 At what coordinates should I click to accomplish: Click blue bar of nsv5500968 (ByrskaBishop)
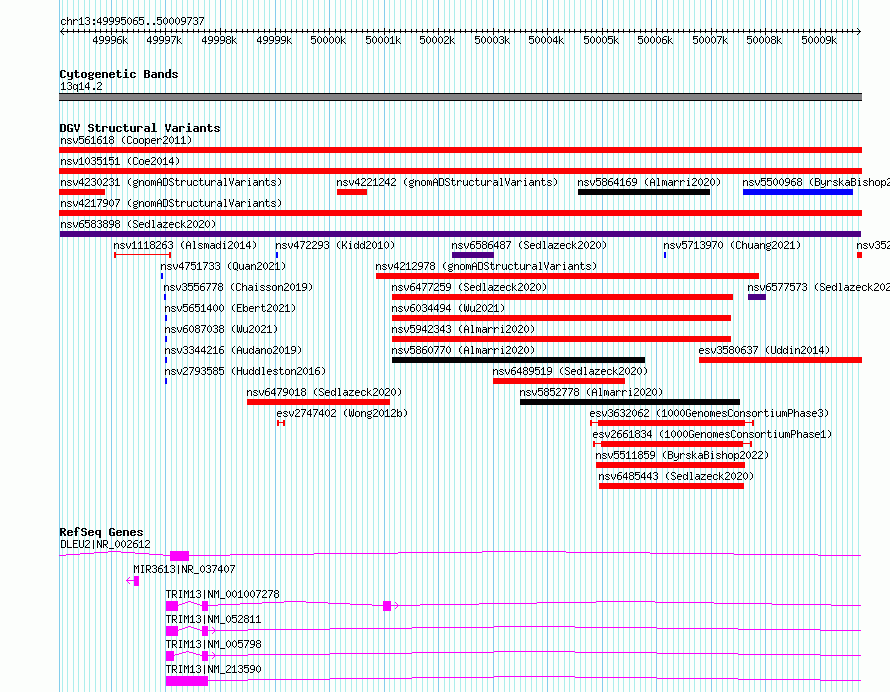pos(797,192)
